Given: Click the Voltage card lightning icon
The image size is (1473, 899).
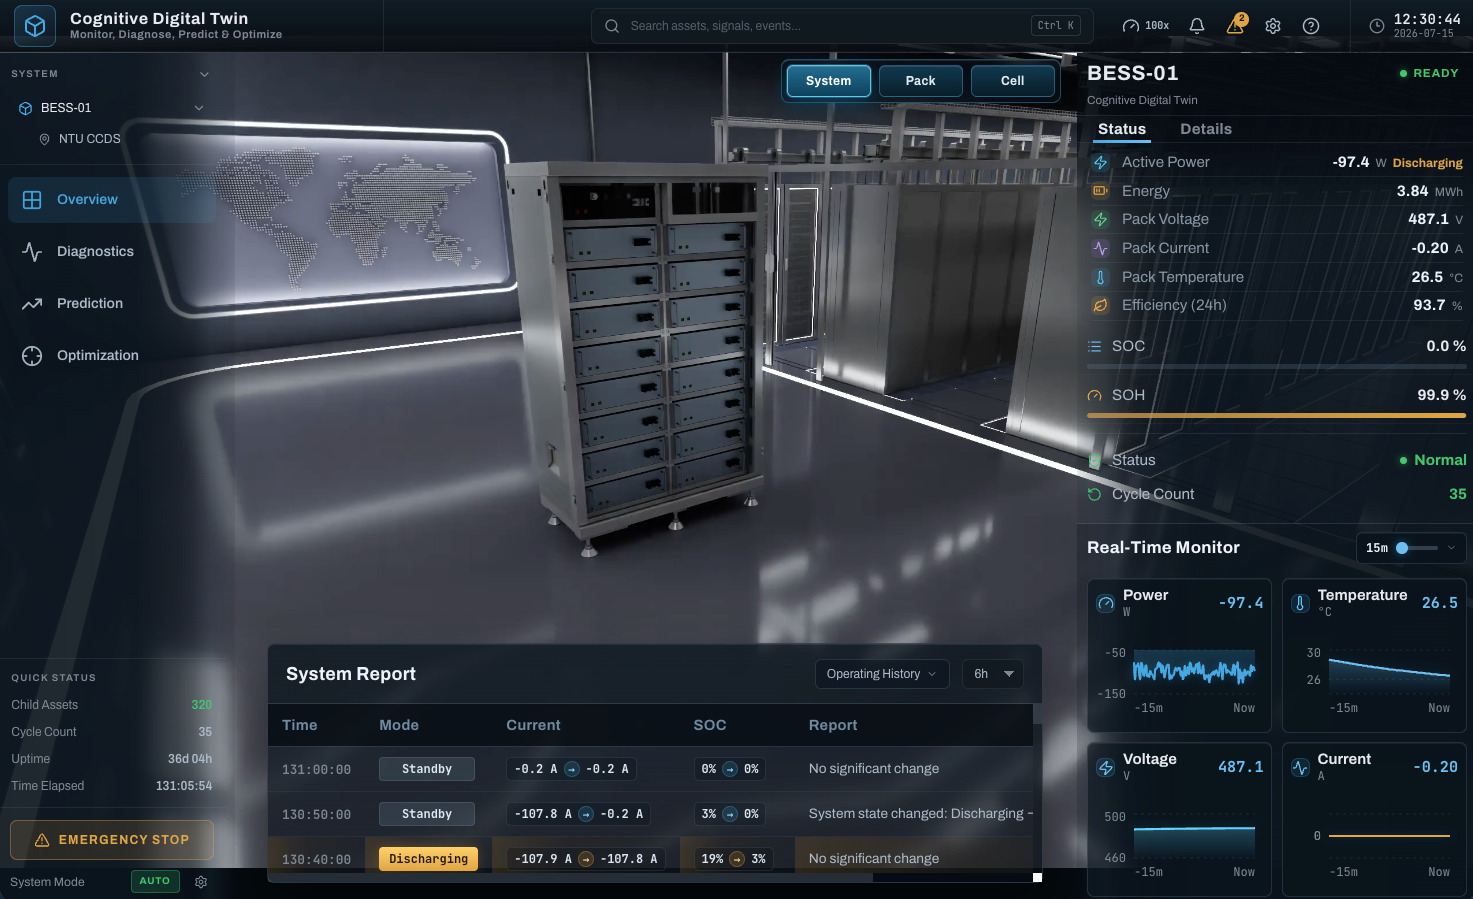Looking at the screenshot, I should [x=1106, y=767].
